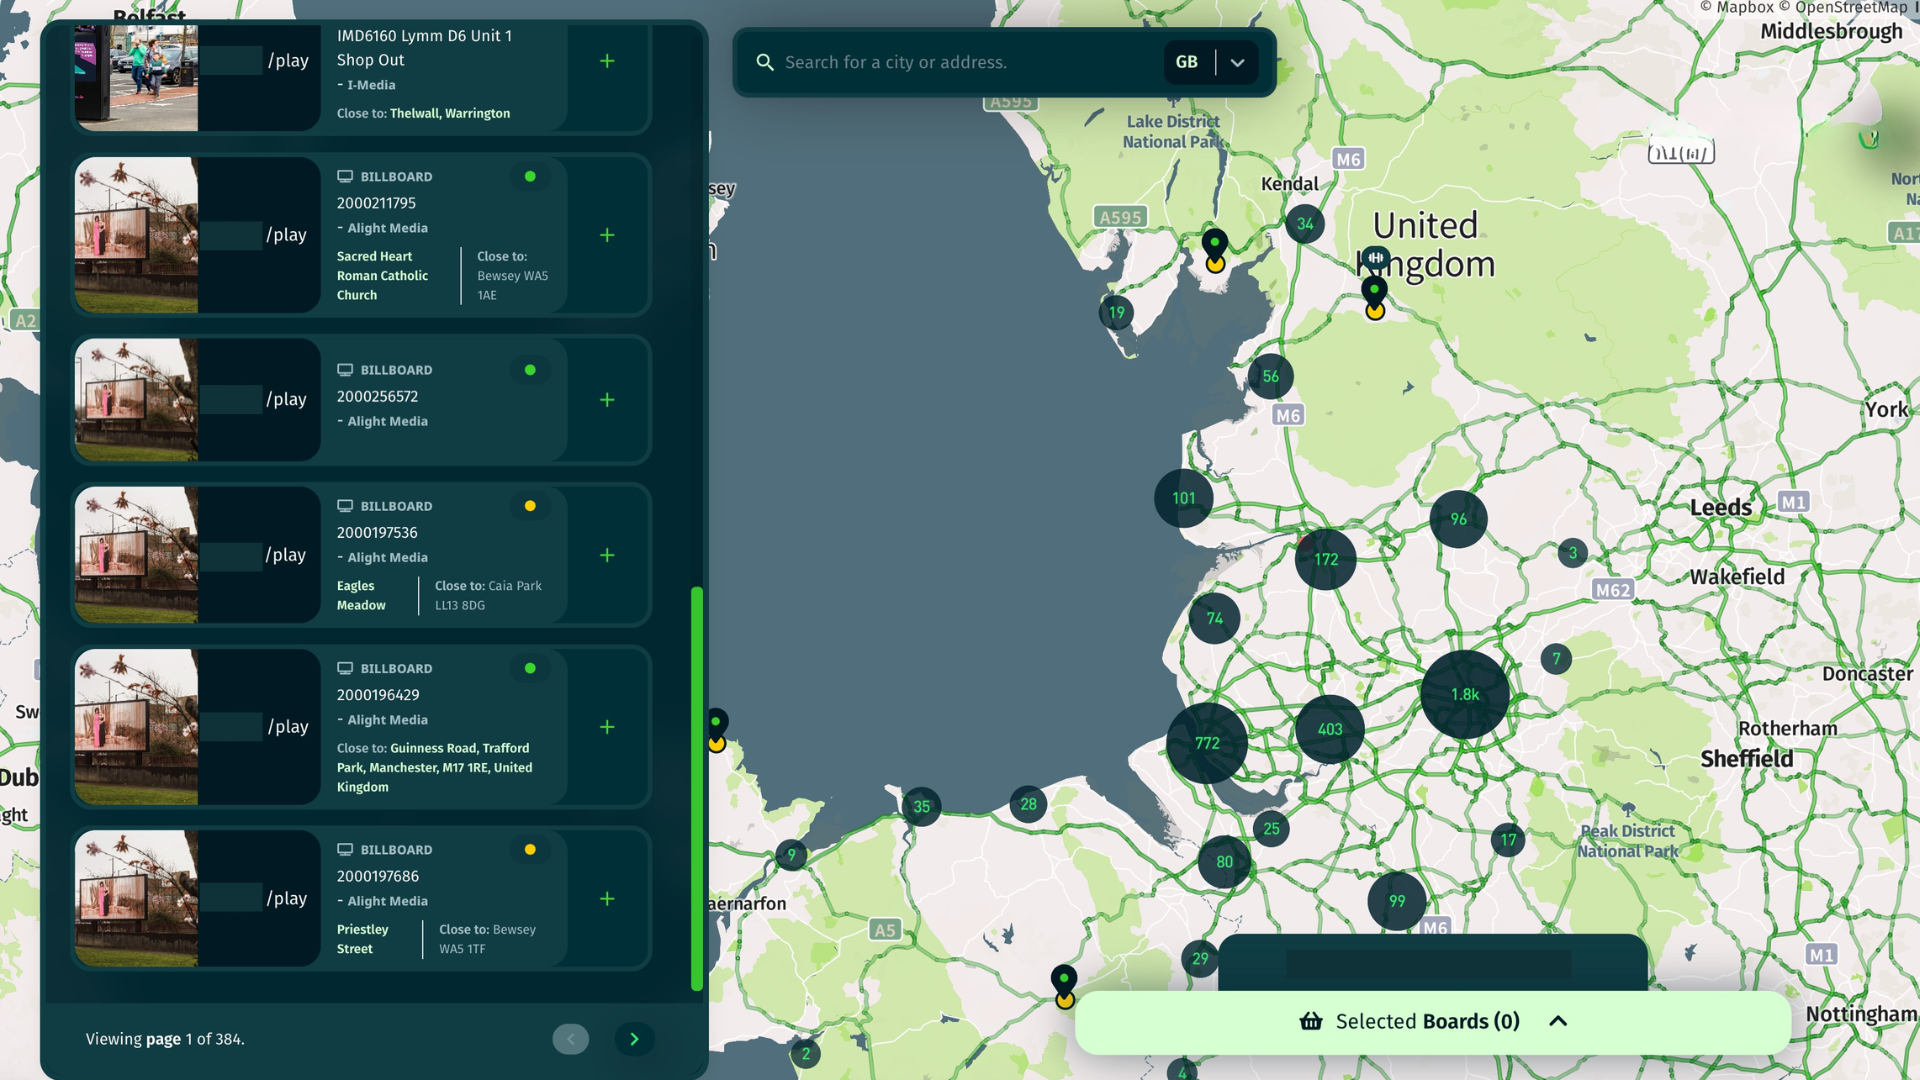Image resolution: width=1920 pixels, height=1080 pixels.
Task: Add billboard 2000197686 with plus icon
Action: point(607,899)
